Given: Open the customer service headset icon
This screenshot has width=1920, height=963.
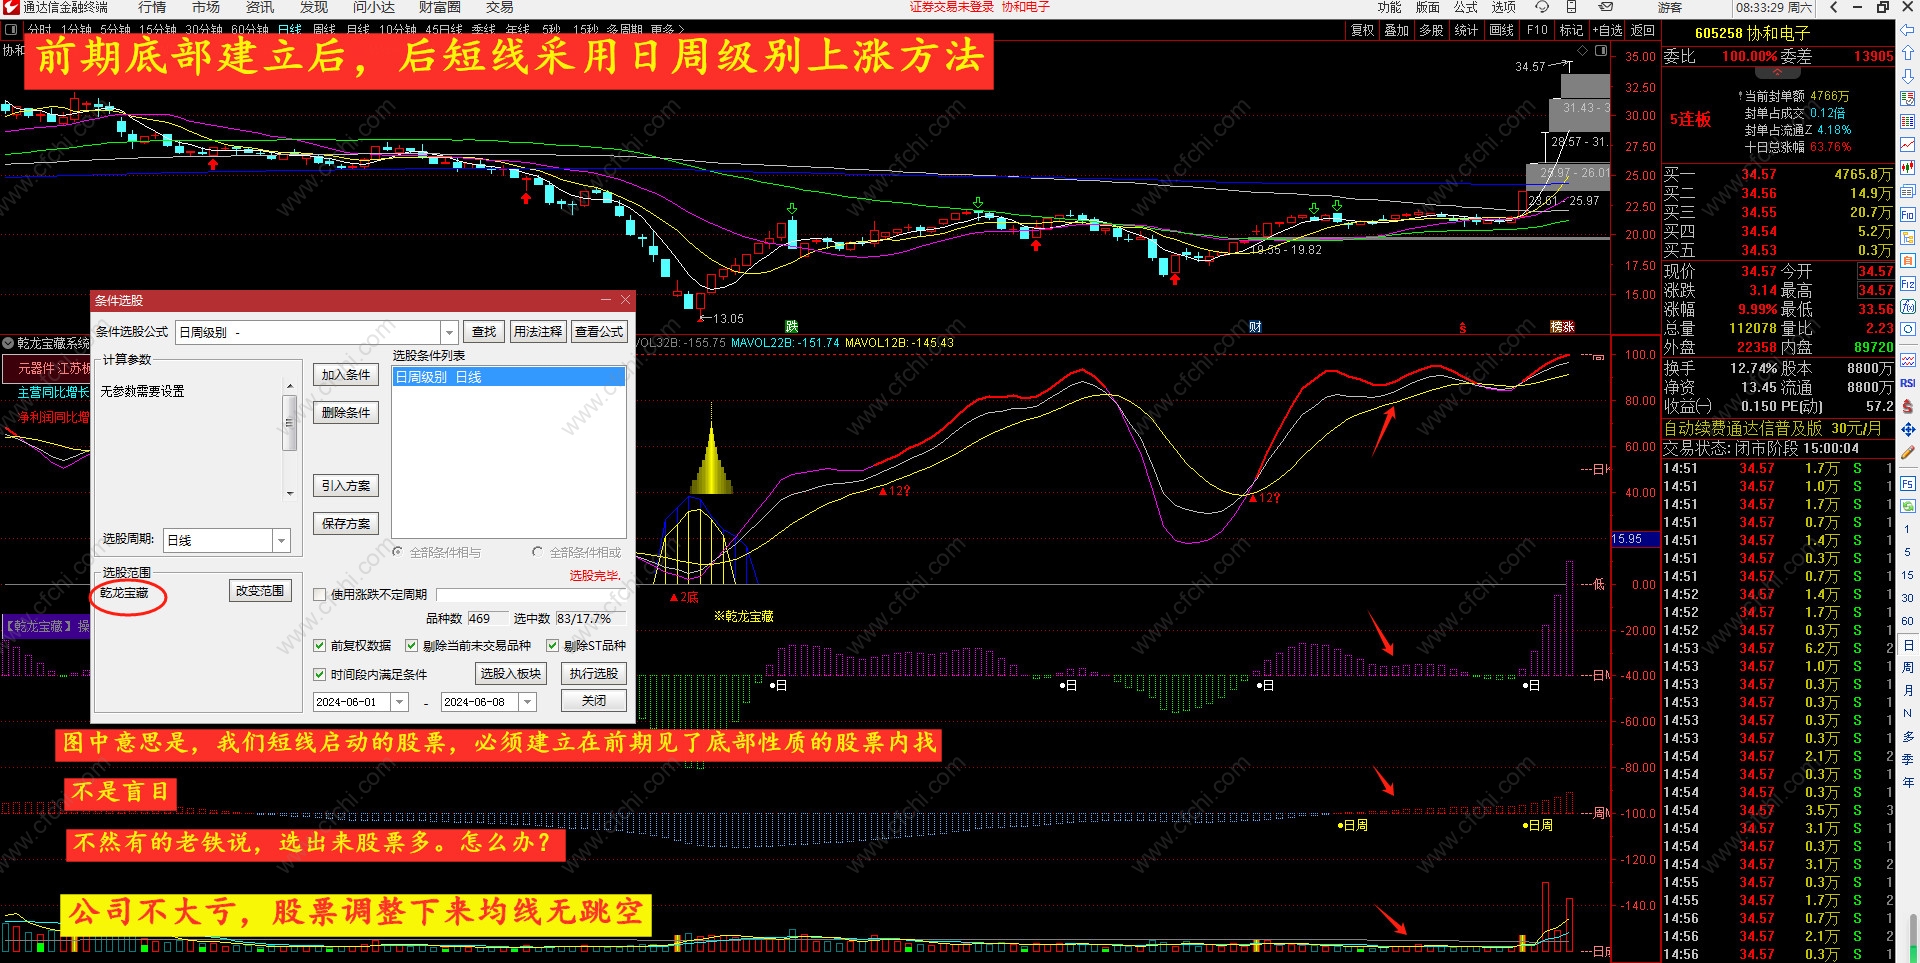Looking at the screenshot, I should tap(1542, 7).
